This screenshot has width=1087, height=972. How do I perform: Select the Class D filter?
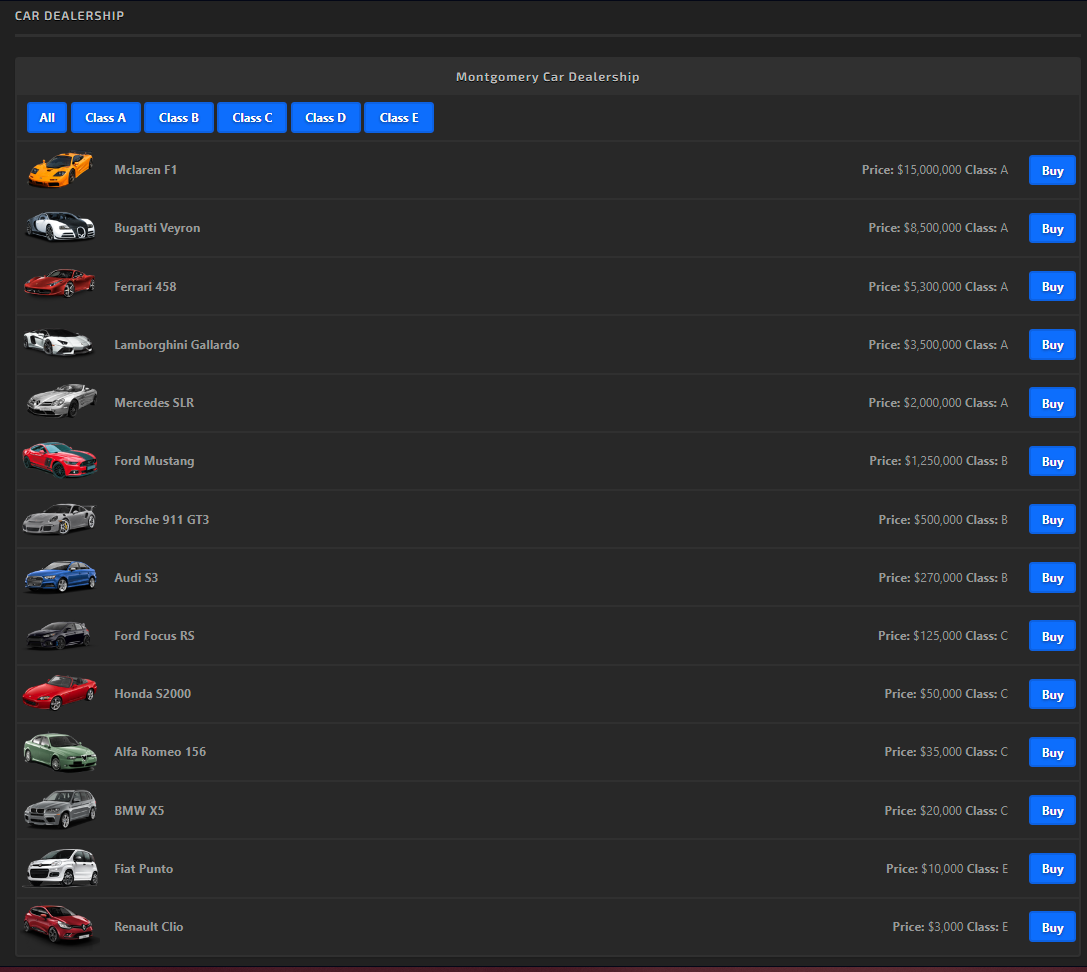point(326,117)
